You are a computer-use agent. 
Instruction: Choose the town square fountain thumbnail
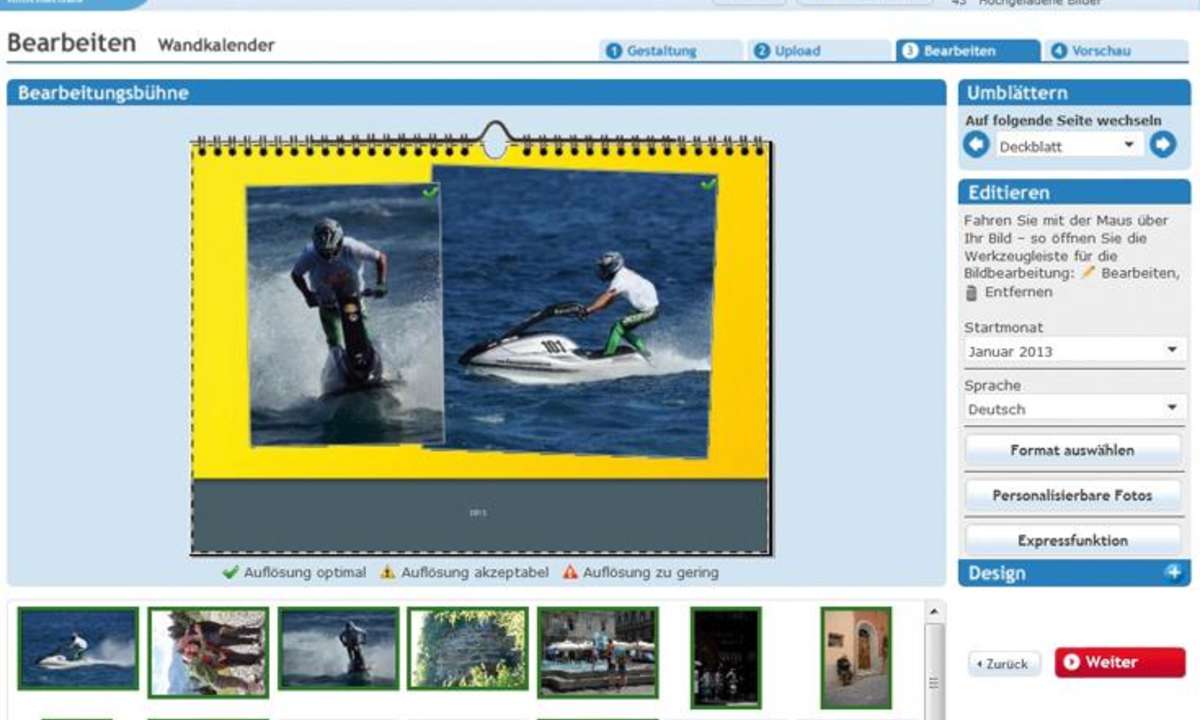click(598, 651)
